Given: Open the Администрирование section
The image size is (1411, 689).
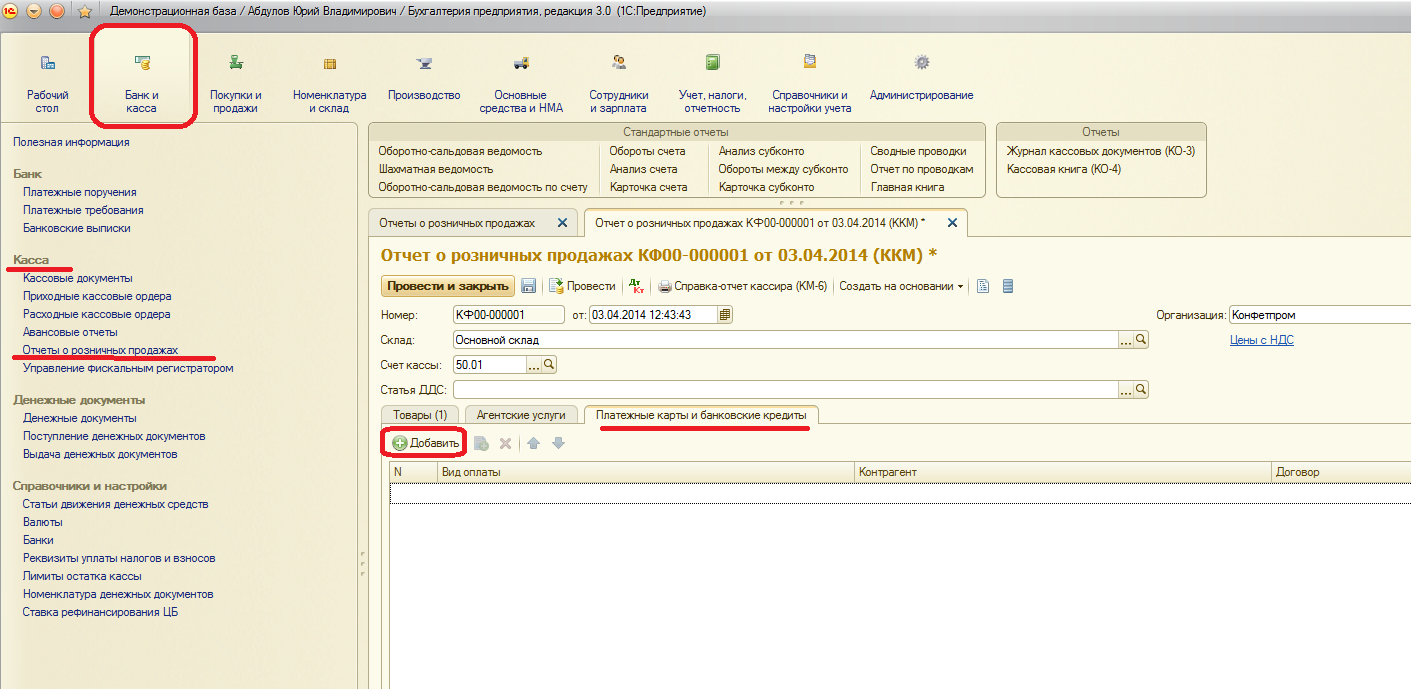Looking at the screenshot, I should pyautogui.click(x=921, y=77).
